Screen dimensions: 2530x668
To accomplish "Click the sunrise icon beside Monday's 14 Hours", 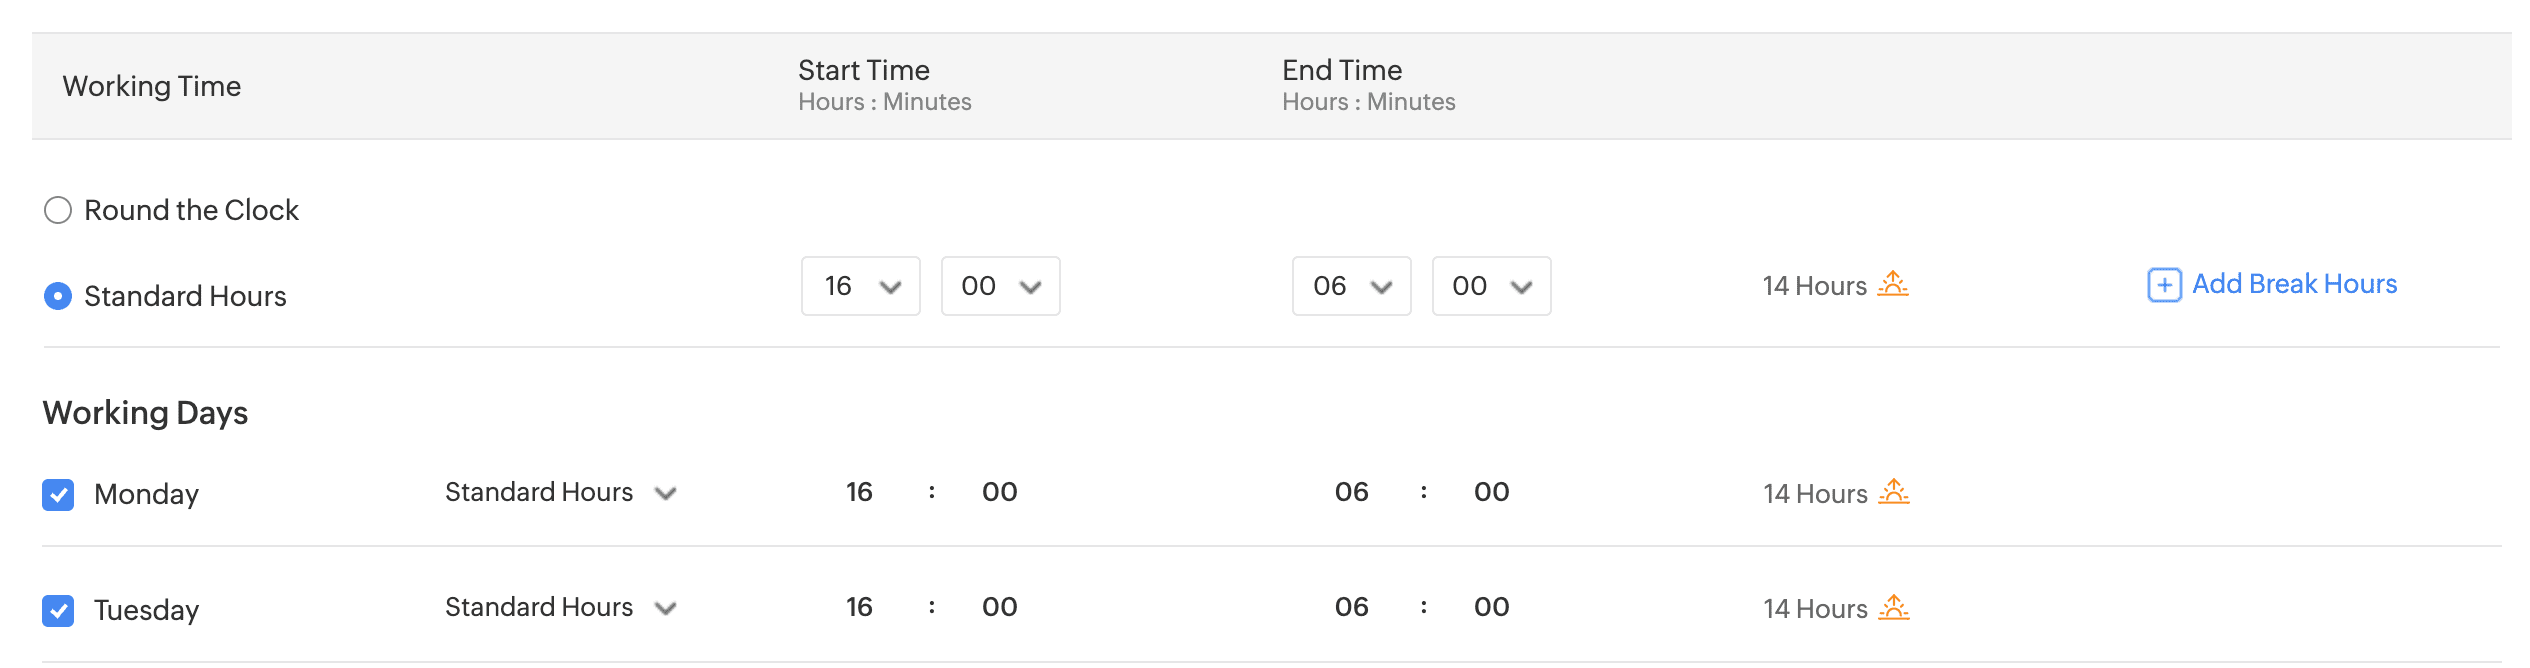I will tap(1893, 493).
